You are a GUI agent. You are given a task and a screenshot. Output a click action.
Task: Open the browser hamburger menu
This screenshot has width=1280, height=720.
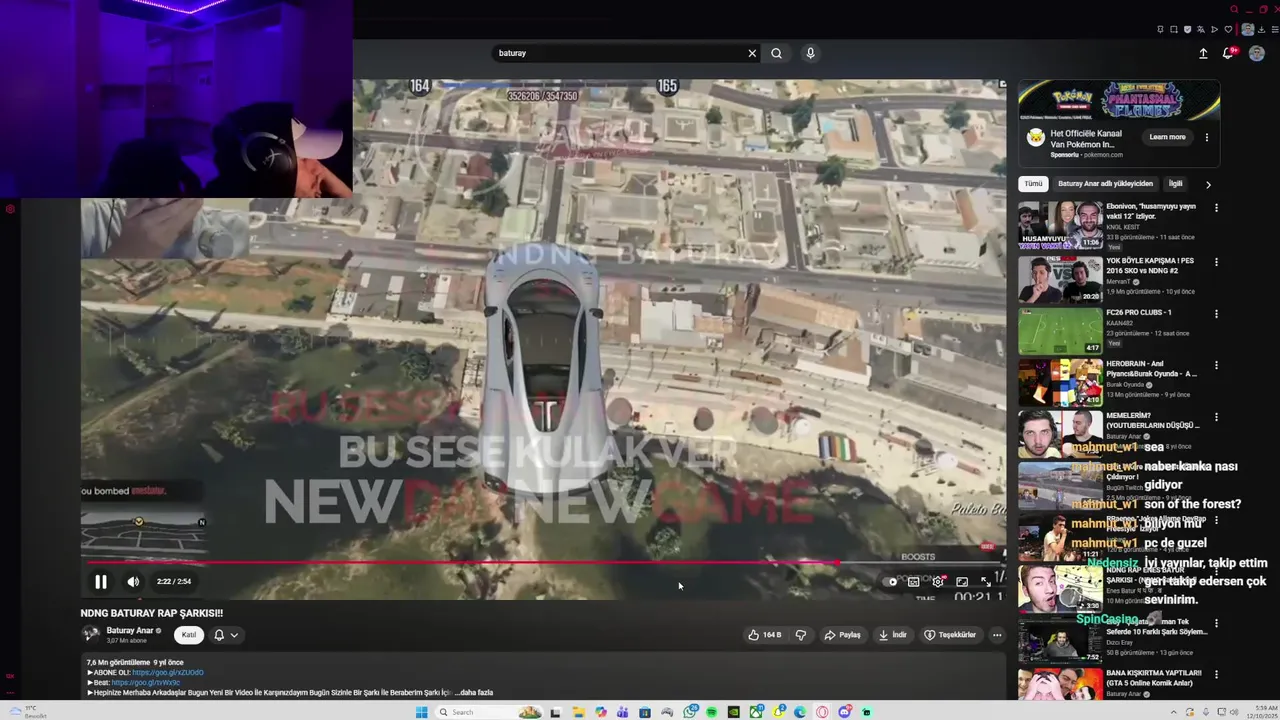click(x=1275, y=29)
